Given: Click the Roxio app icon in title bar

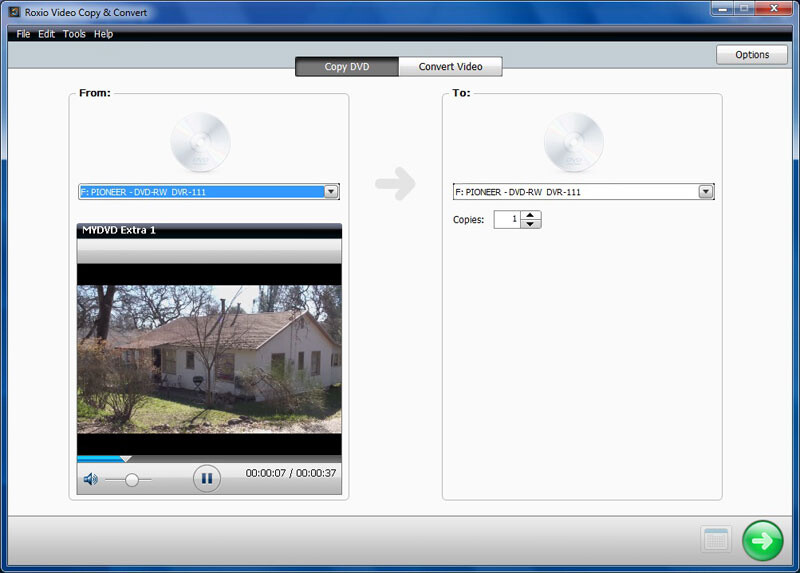Looking at the screenshot, I should pos(14,12).
